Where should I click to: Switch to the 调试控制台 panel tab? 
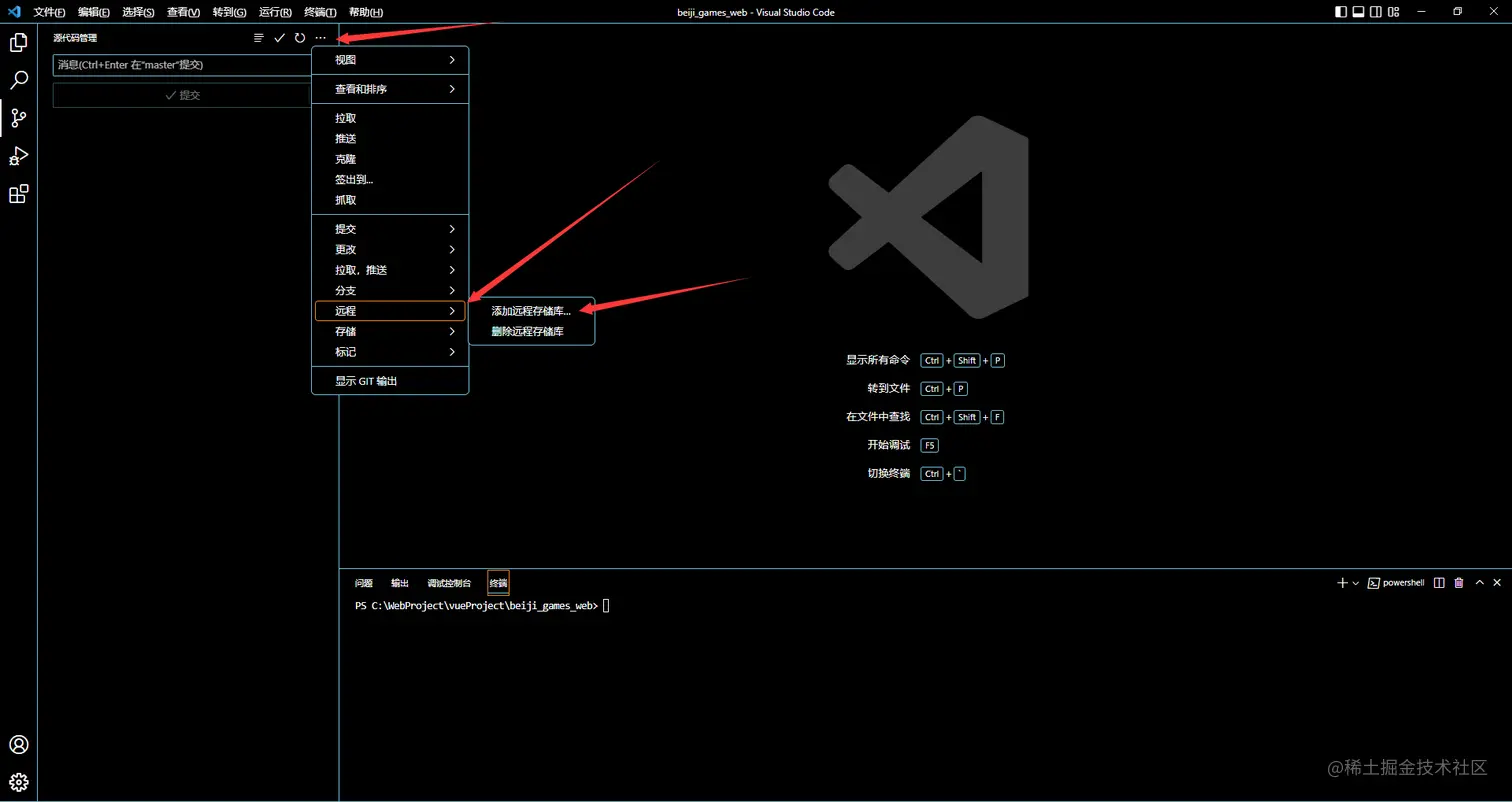point(449,583)
